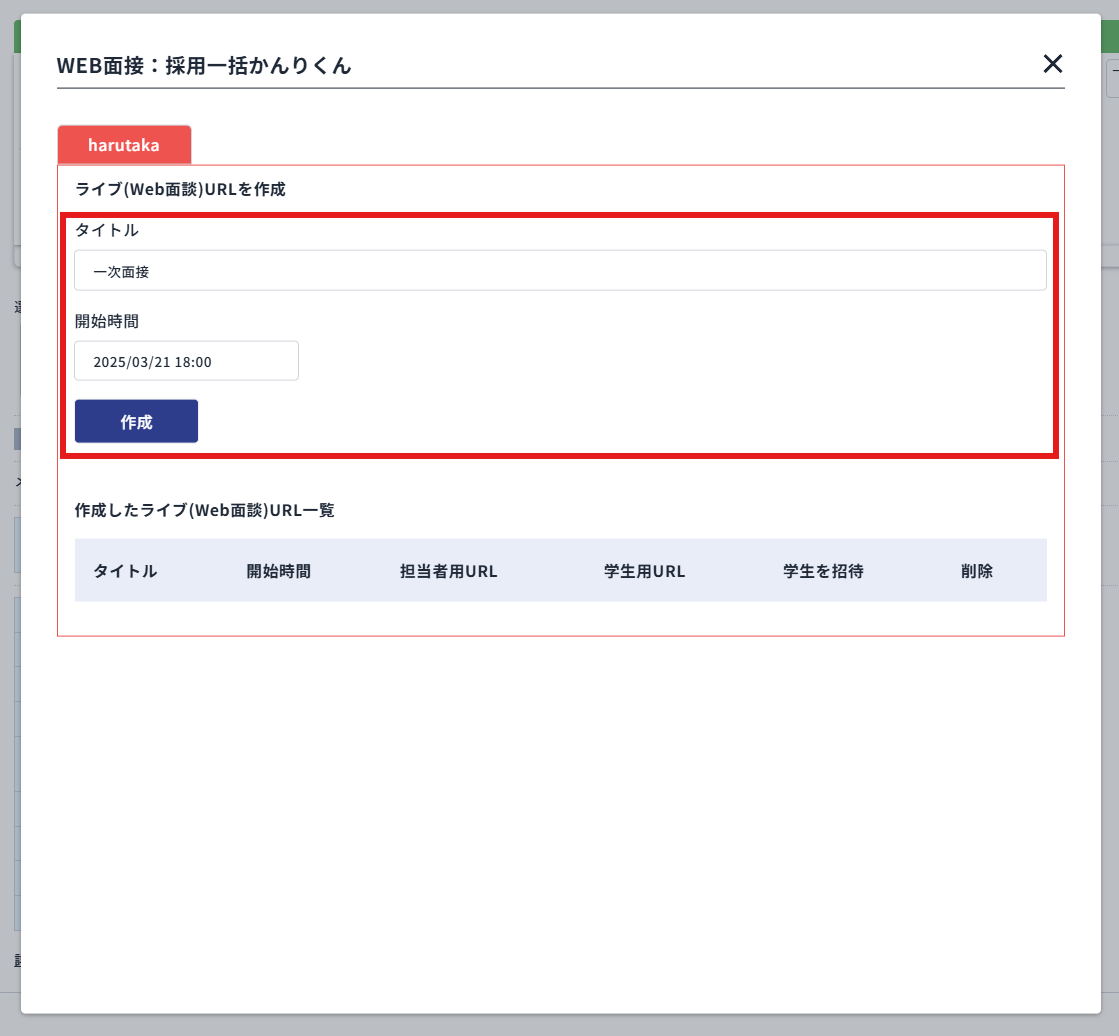Click the green bar behind dialog's top-left corner
1119x1036 pixels.
point(17,36)
